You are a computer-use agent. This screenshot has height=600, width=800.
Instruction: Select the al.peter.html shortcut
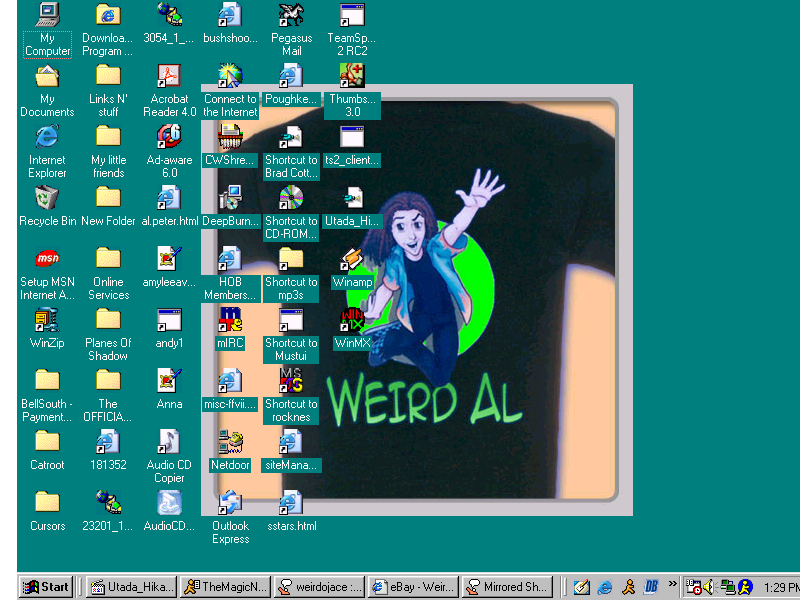pos(169,197)
